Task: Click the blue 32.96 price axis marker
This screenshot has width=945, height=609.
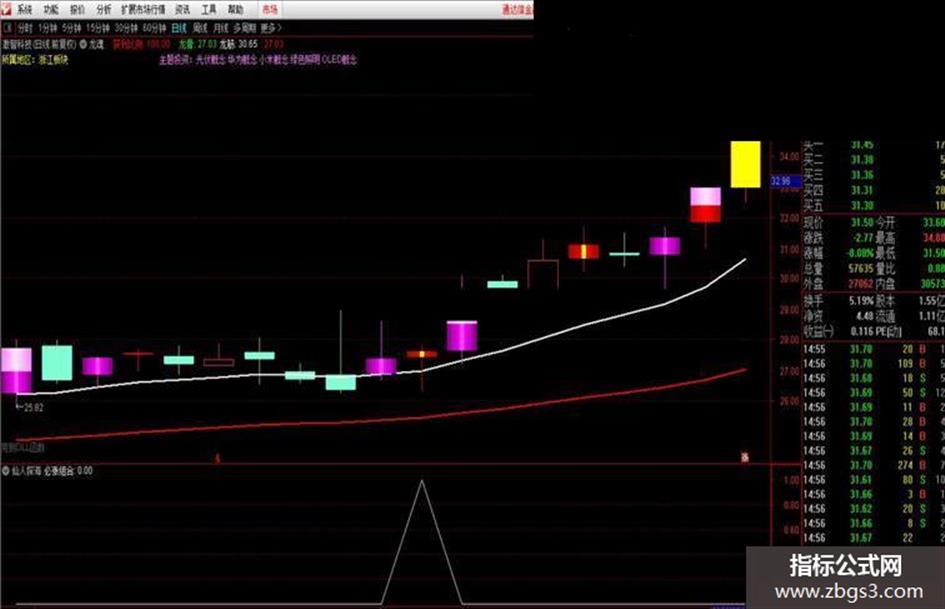Action: [x=785, y=181]
